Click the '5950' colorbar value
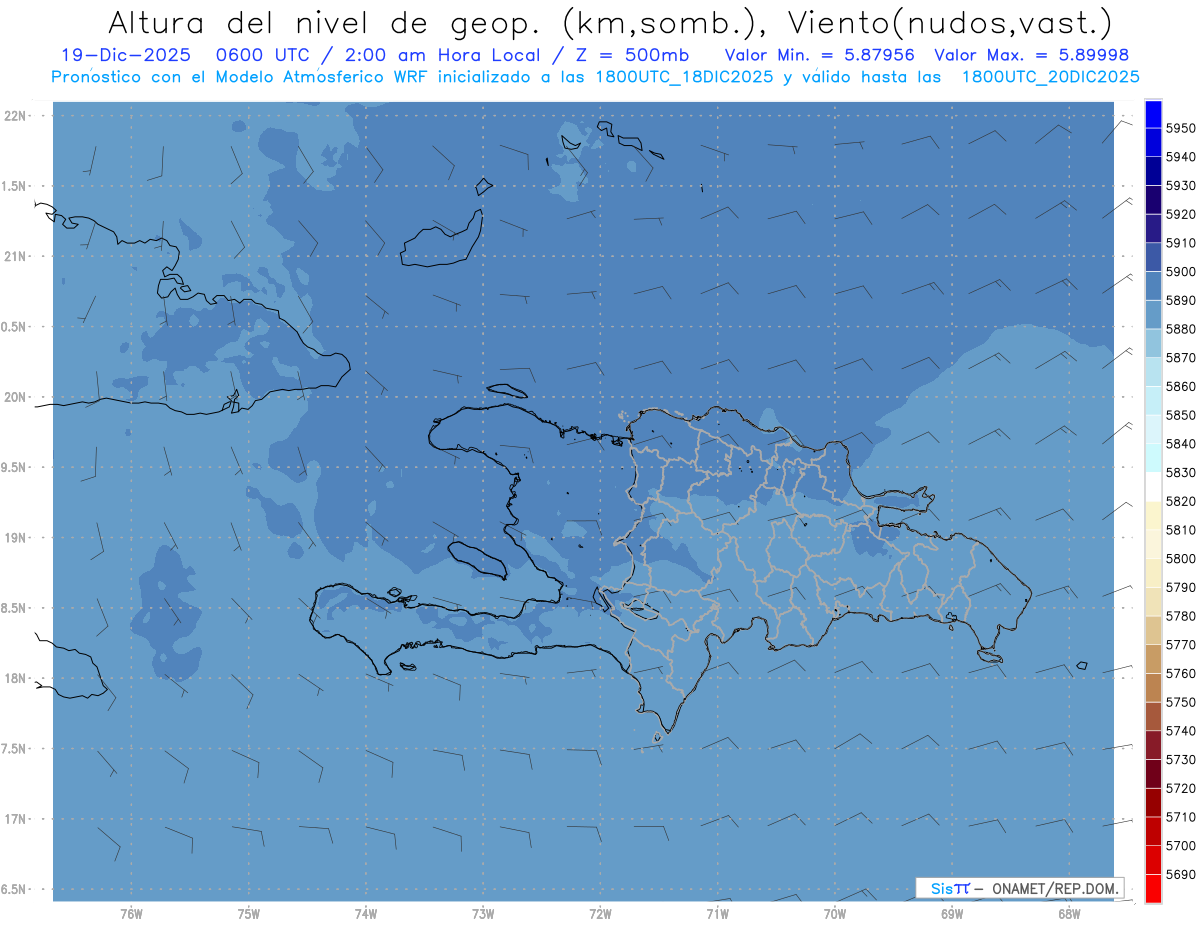This screenshot has height=927, width=1200. pos(1180,128)
